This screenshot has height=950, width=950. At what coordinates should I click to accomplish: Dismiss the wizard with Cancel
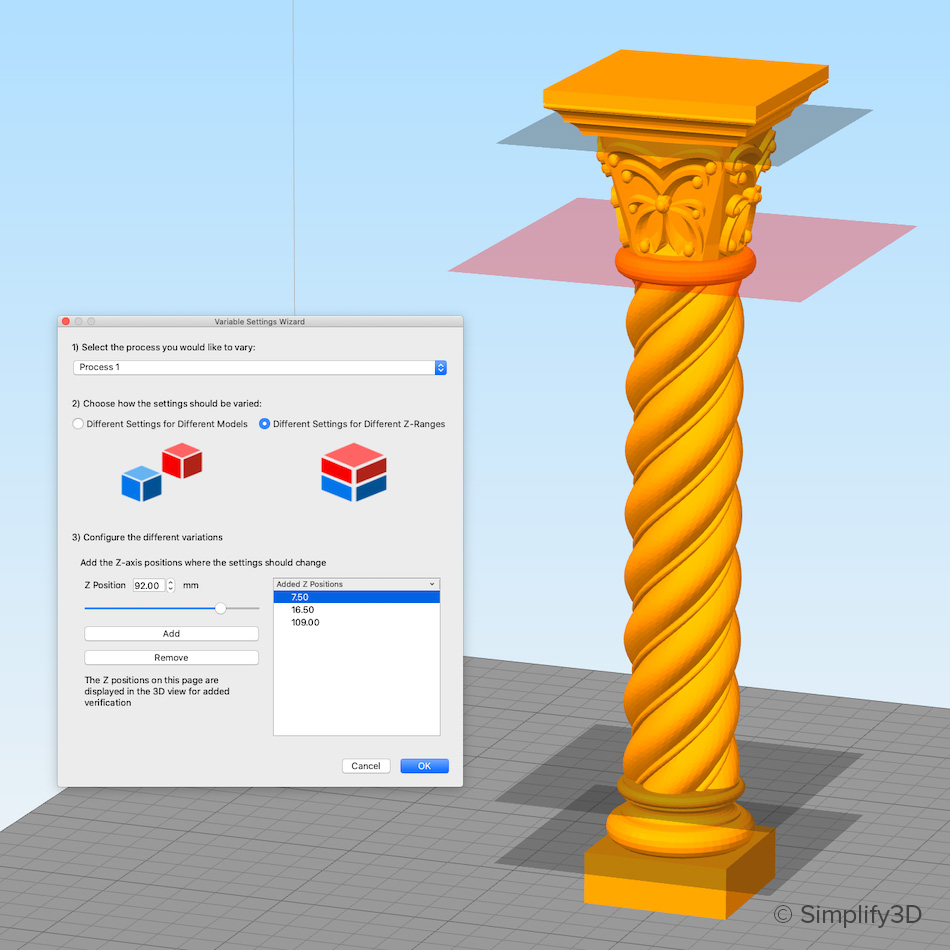[366, 765]
